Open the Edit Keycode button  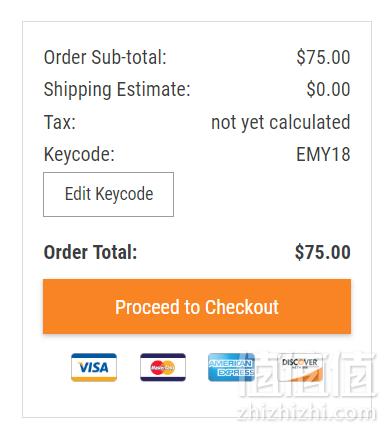click(x=108, y=194)
